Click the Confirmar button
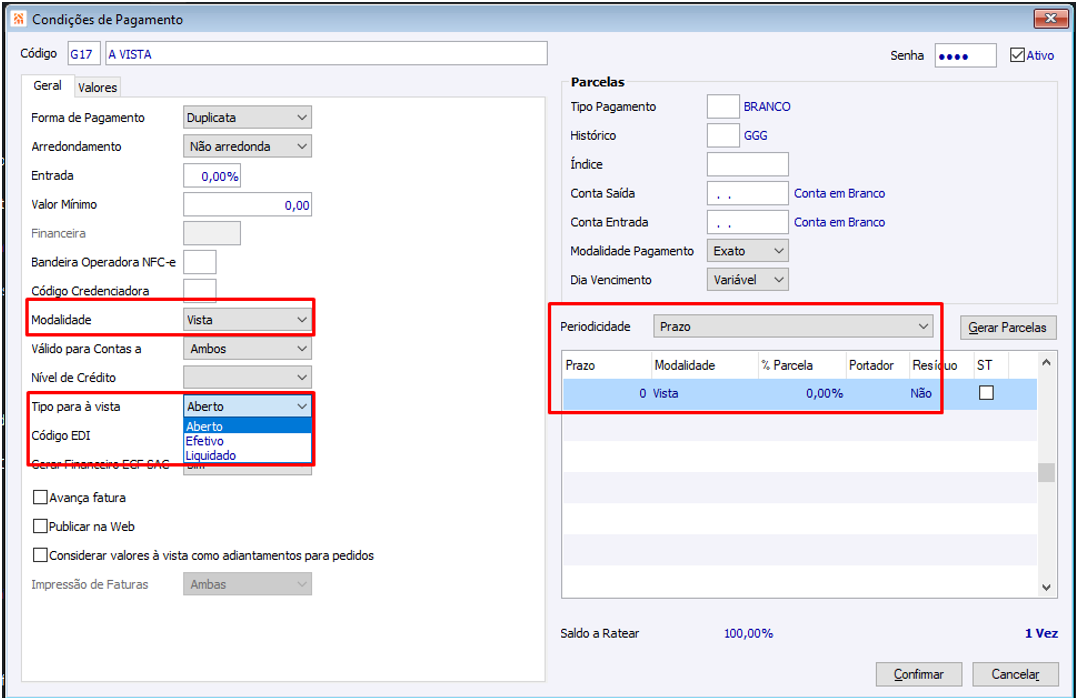This screenshot has height=698, width=1076. click(x=918, y=674)
